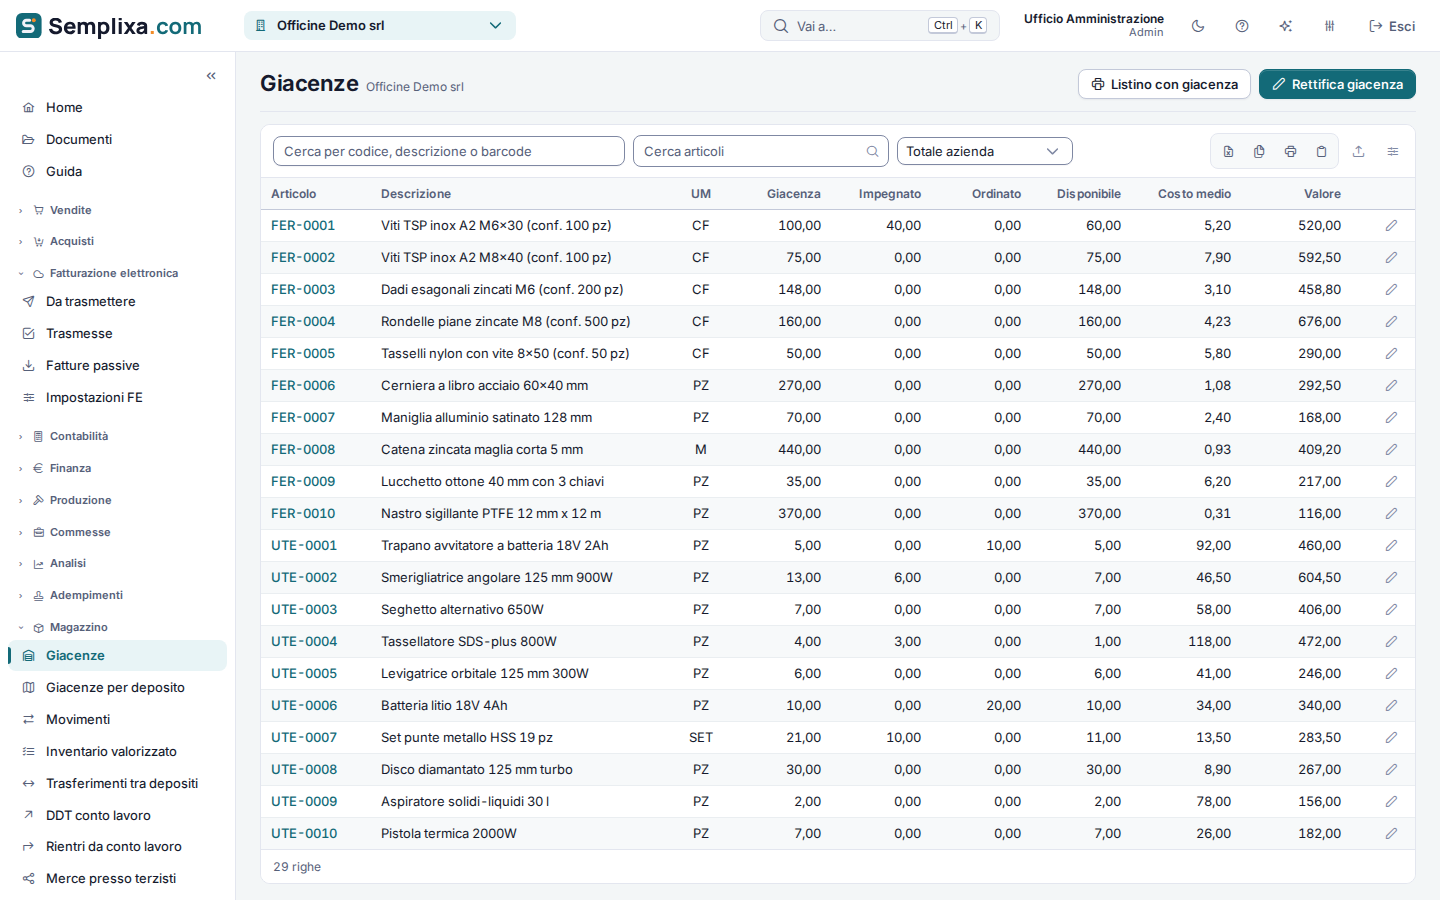Edit row FER-0001 with pencil icon

1391,226
